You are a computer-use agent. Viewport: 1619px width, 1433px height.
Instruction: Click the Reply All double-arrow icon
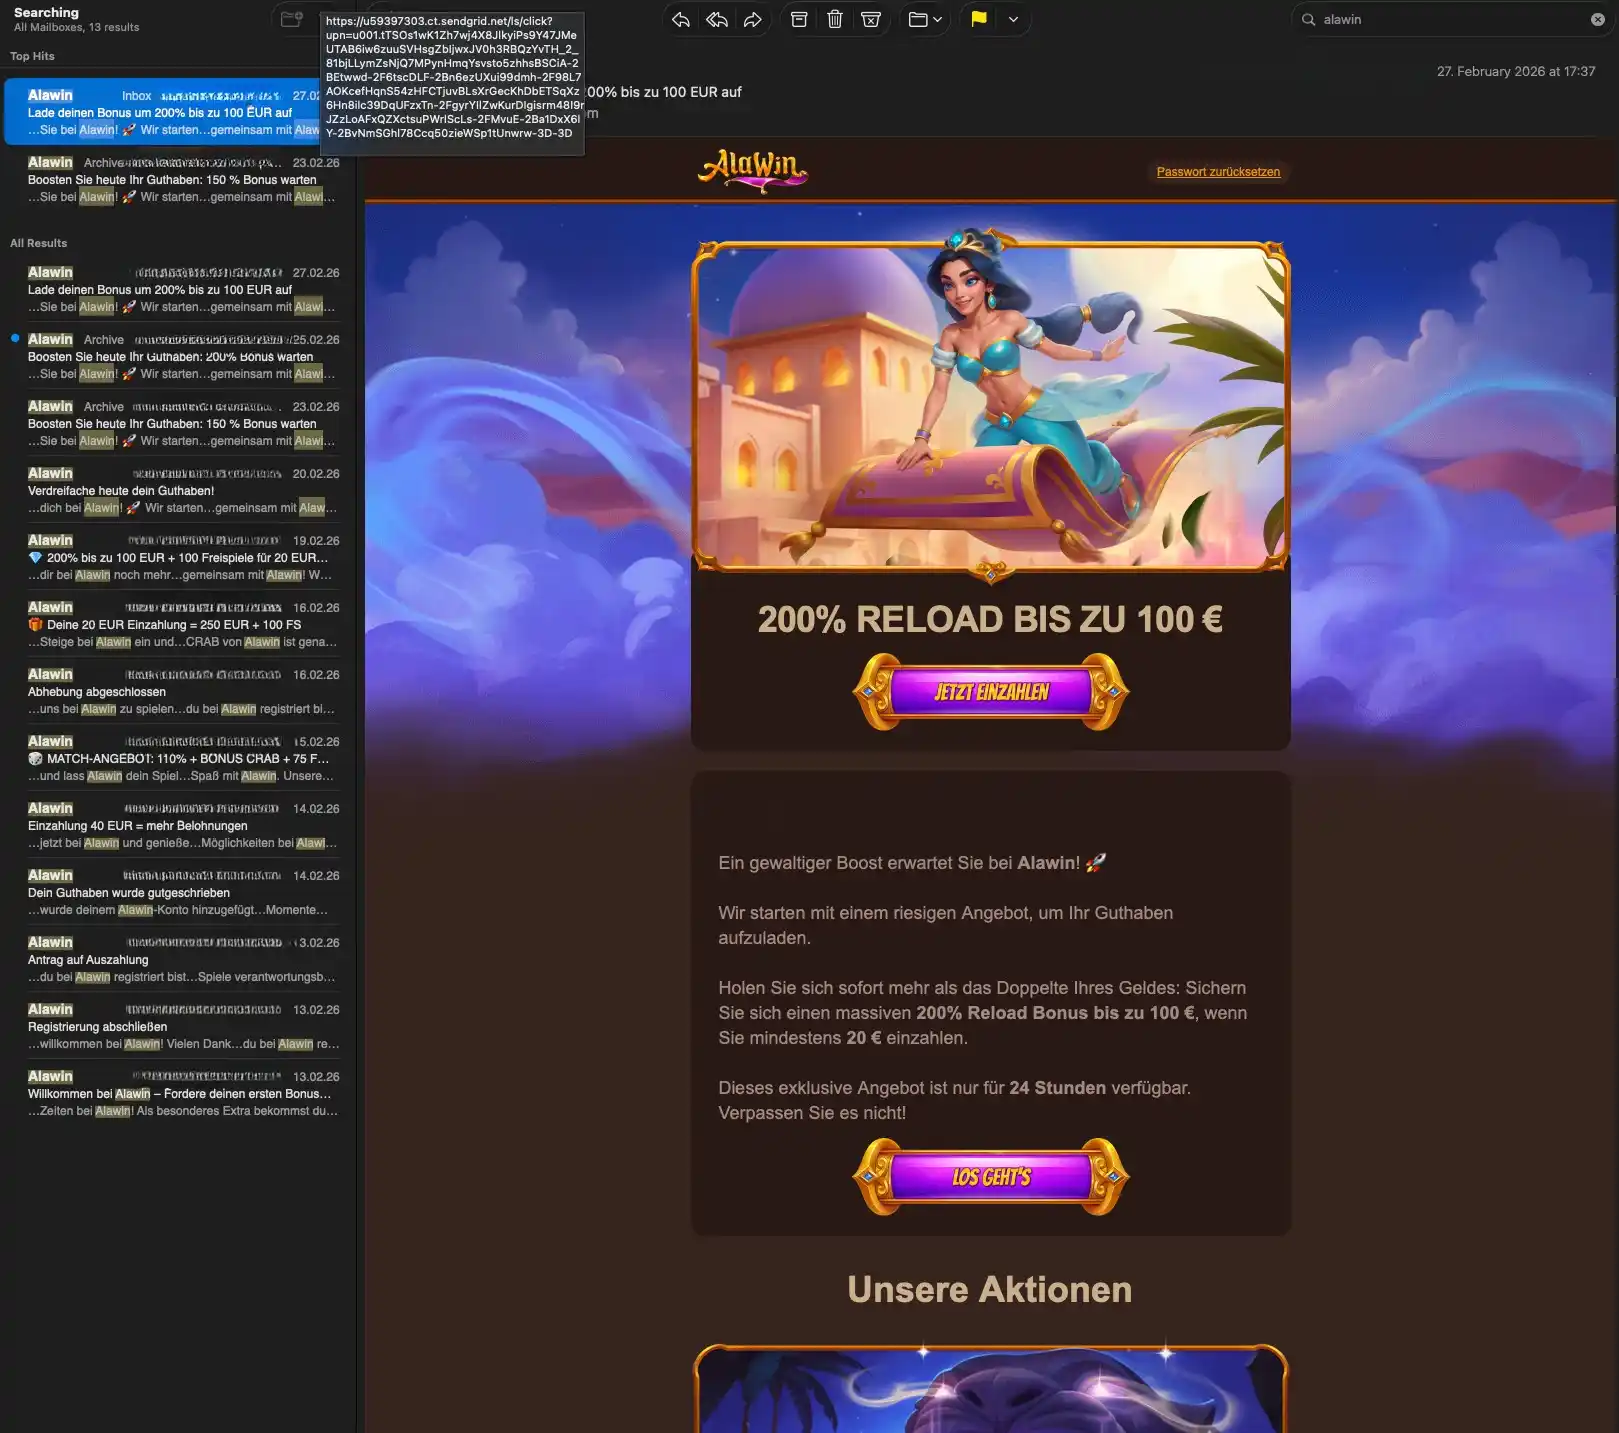716,19
